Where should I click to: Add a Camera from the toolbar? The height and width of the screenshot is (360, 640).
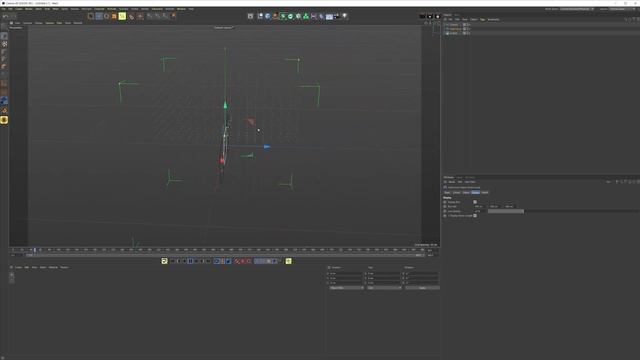click(337, 16)
